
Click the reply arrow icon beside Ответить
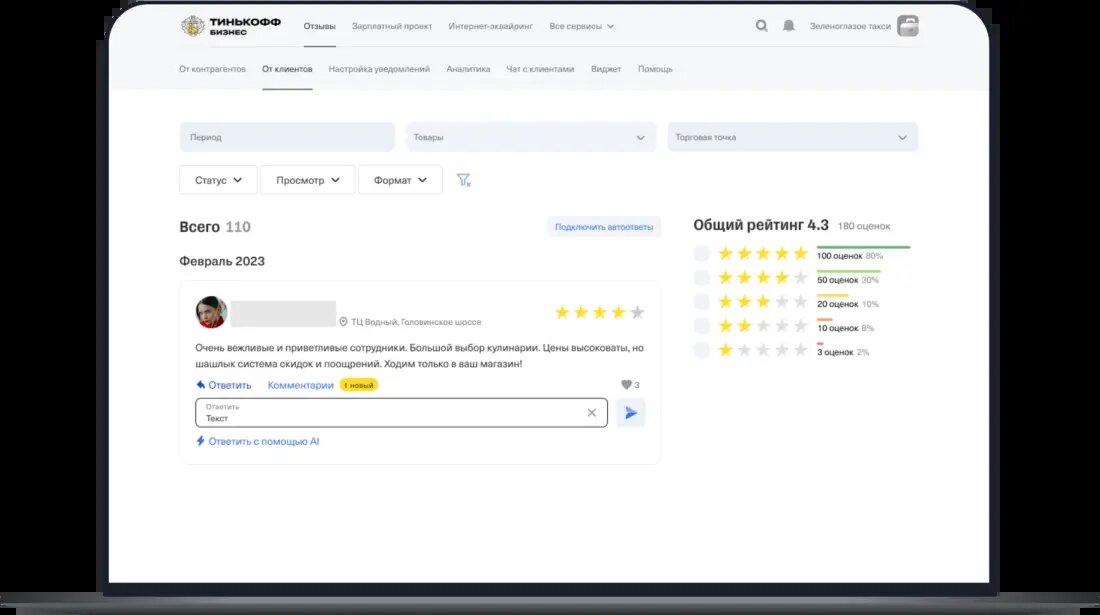[201, 385]
